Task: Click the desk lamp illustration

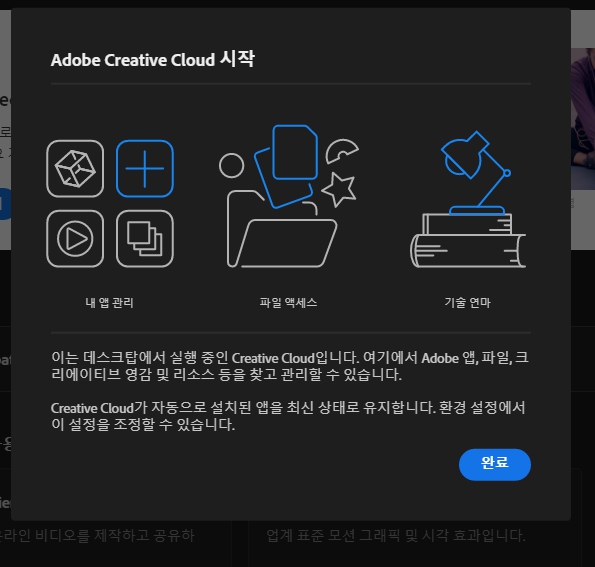Action: point(476,173)
